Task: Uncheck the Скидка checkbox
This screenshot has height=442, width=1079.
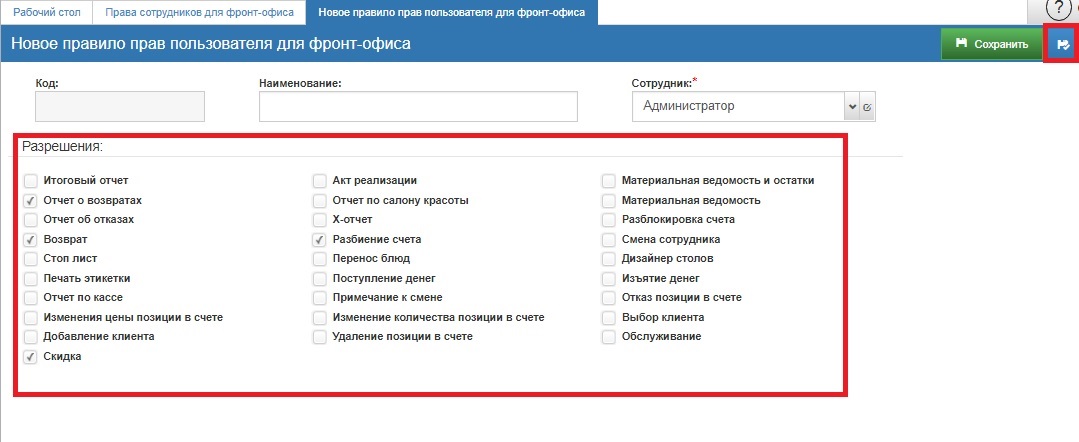Action: click(31, 357)
